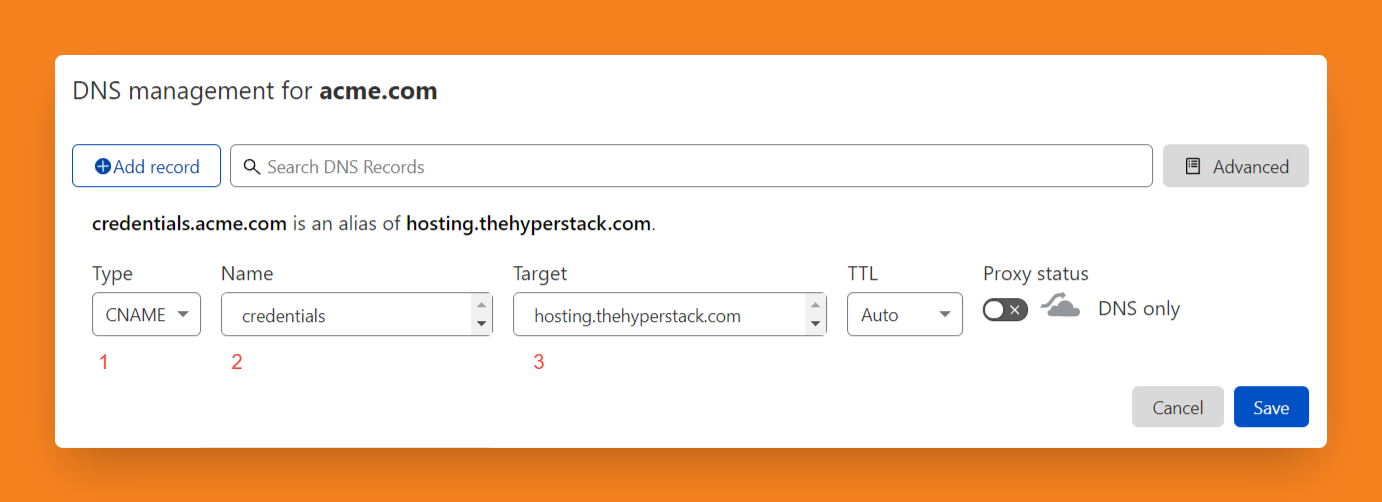Click the gray cloud proxy icon
This screenshot has height=502, width=1382.
(1060, 306)
